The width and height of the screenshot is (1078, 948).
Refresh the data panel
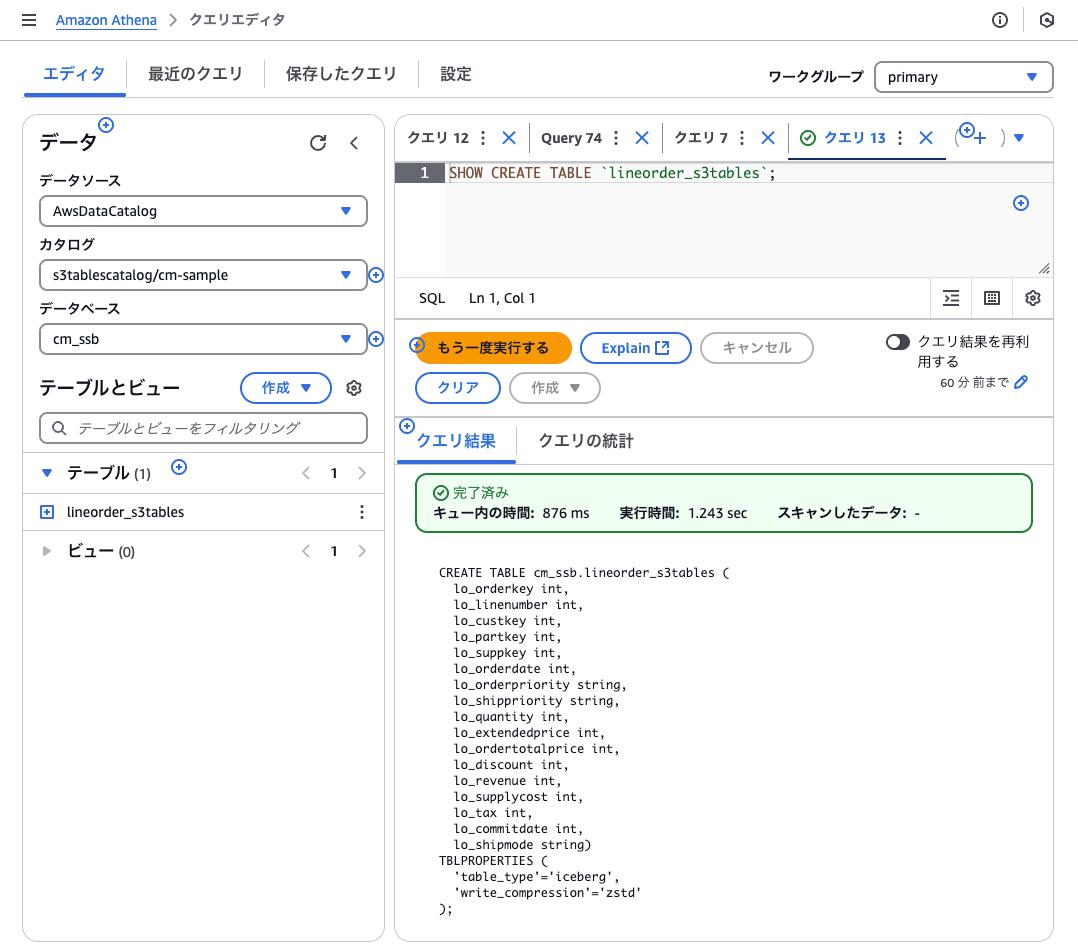[x=318, y=143]
